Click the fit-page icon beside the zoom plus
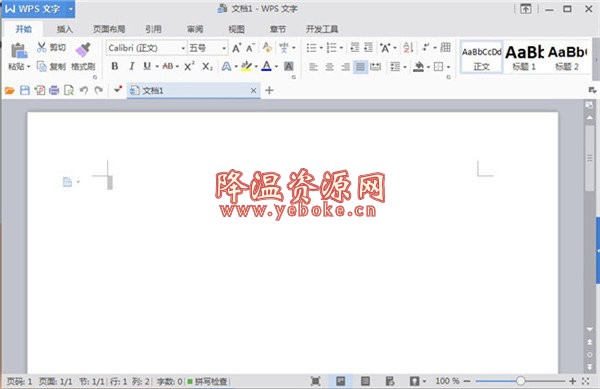Image resolution: width=600 pixels, height=389 pixels. coord(586,381)
